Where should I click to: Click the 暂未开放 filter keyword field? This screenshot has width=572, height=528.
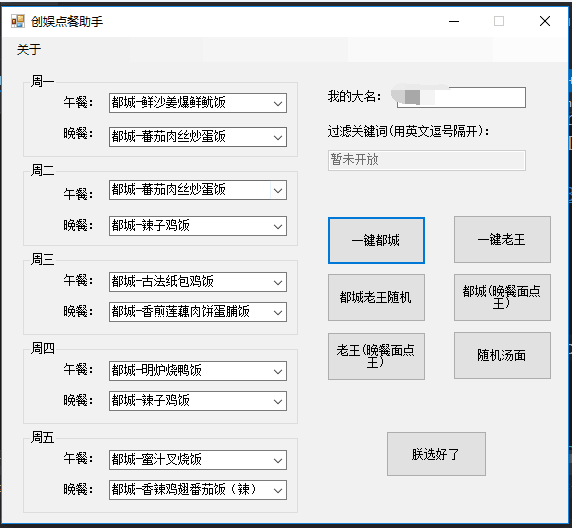tap(426, 160)
